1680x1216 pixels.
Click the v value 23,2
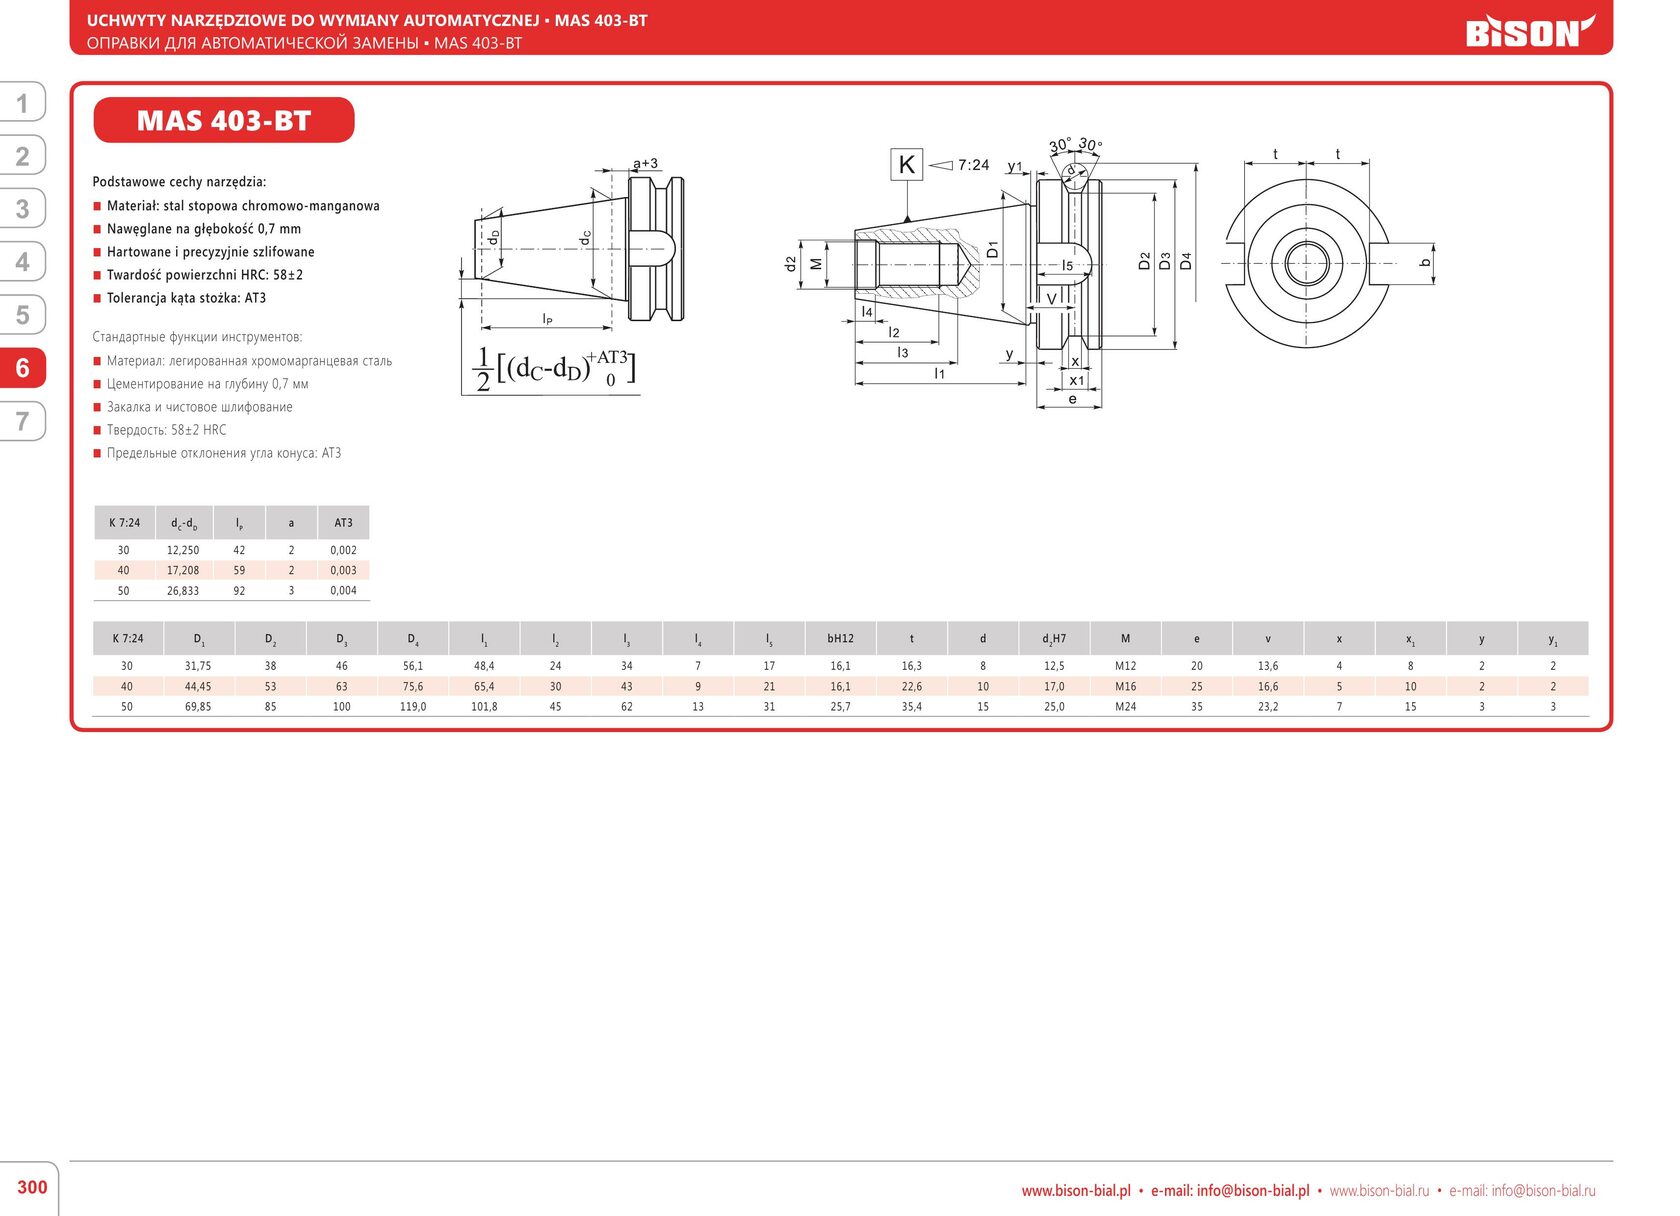tap(1268, 707)
